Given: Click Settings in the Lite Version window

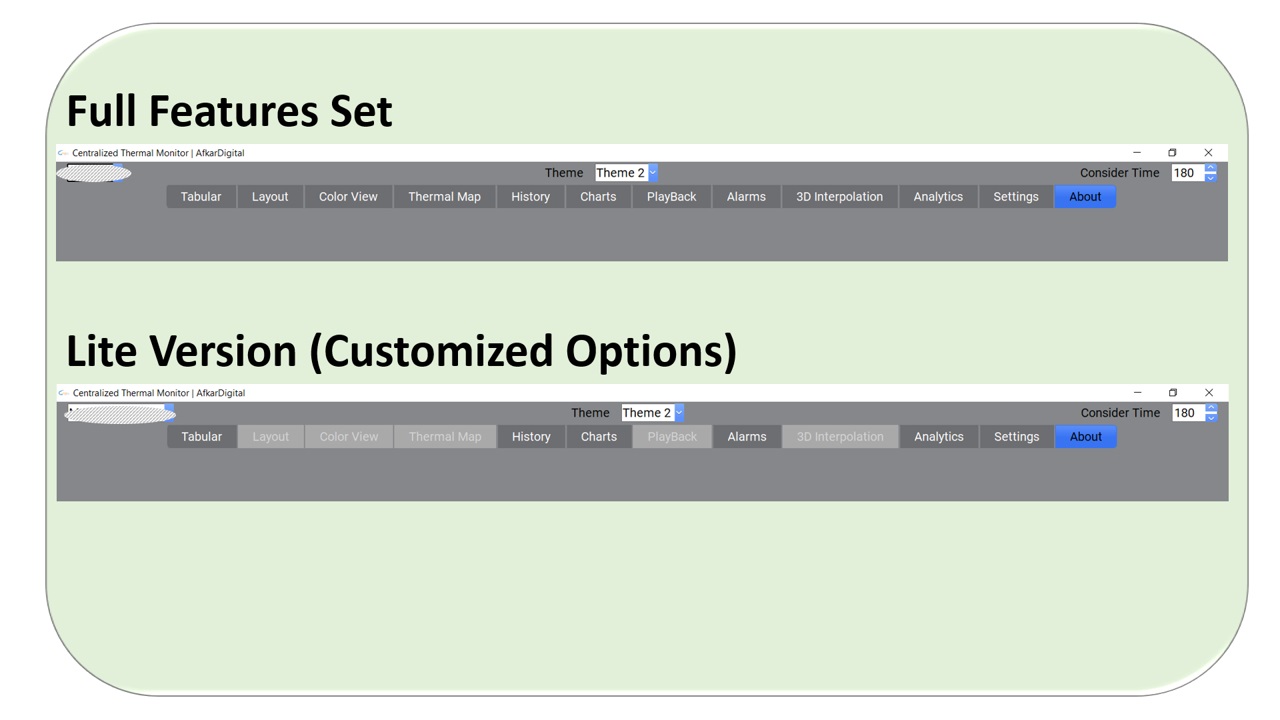Looking at the screenshot, I should tap(1016, 437).
